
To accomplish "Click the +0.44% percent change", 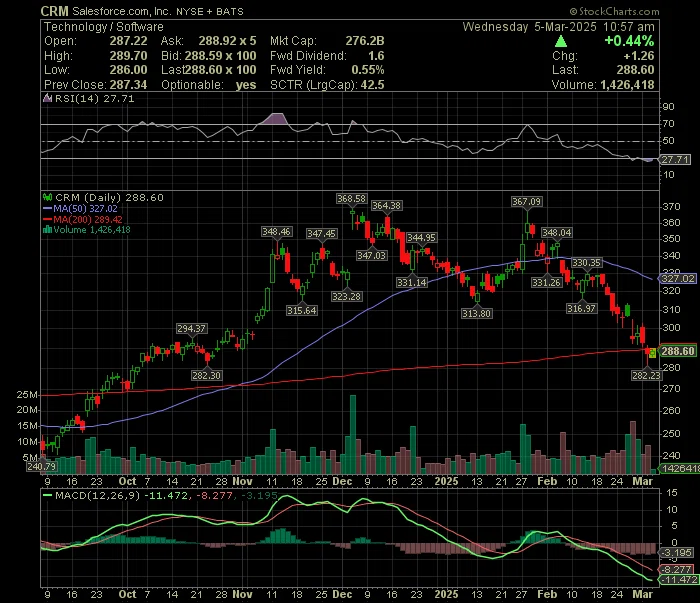I will (x=629, y=41).
